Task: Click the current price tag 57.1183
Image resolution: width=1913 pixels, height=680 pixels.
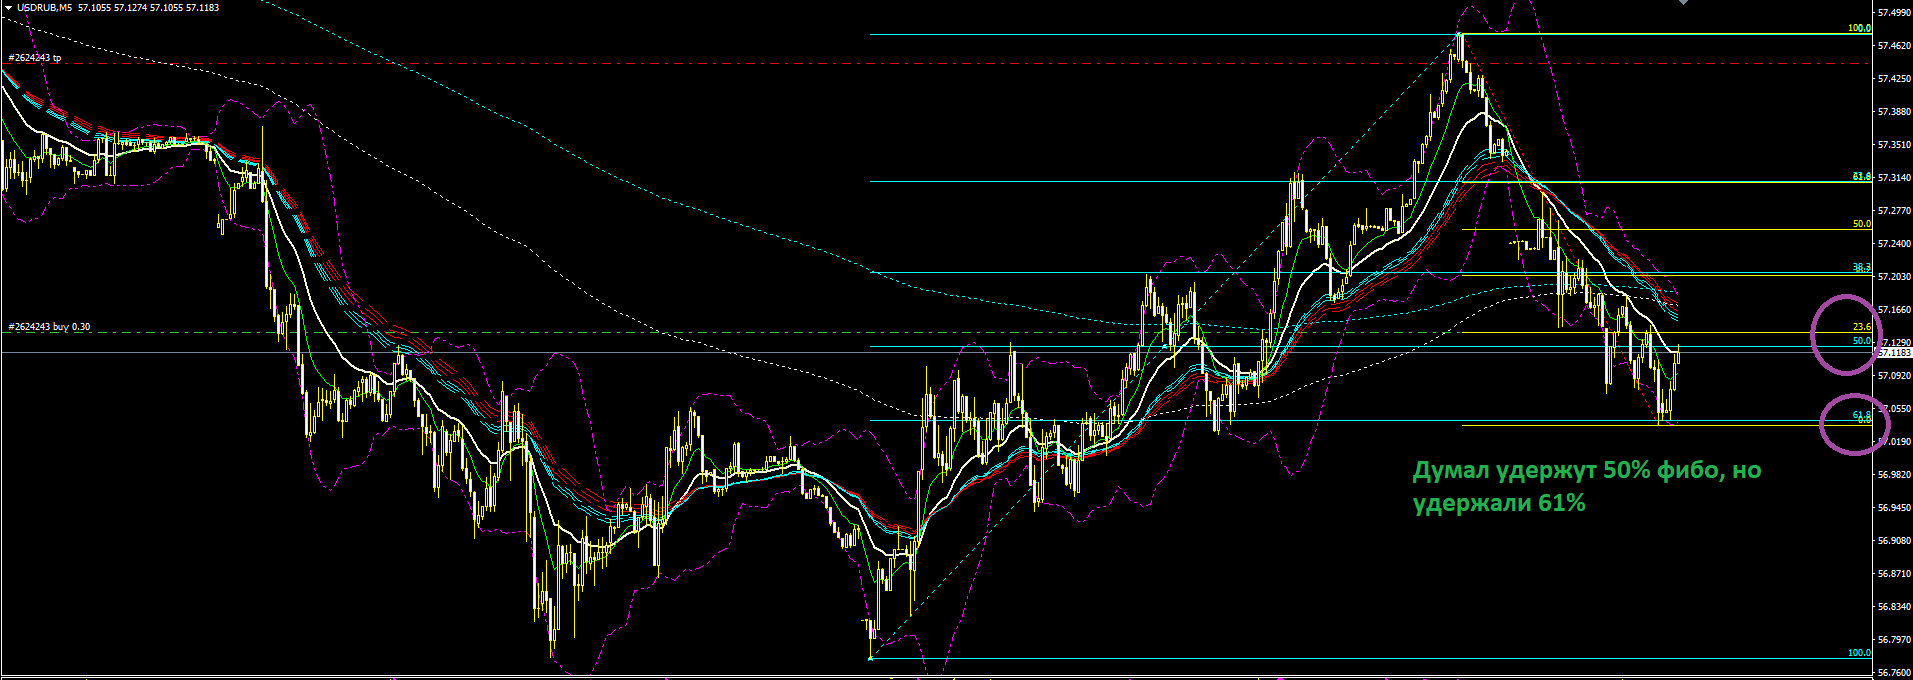Action: (x=1894, y=353)
